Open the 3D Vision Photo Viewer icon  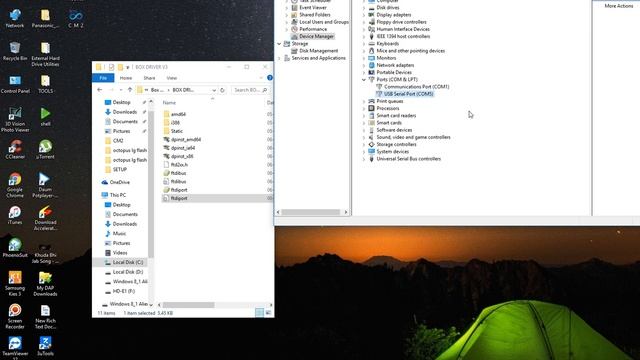[15, 119]
